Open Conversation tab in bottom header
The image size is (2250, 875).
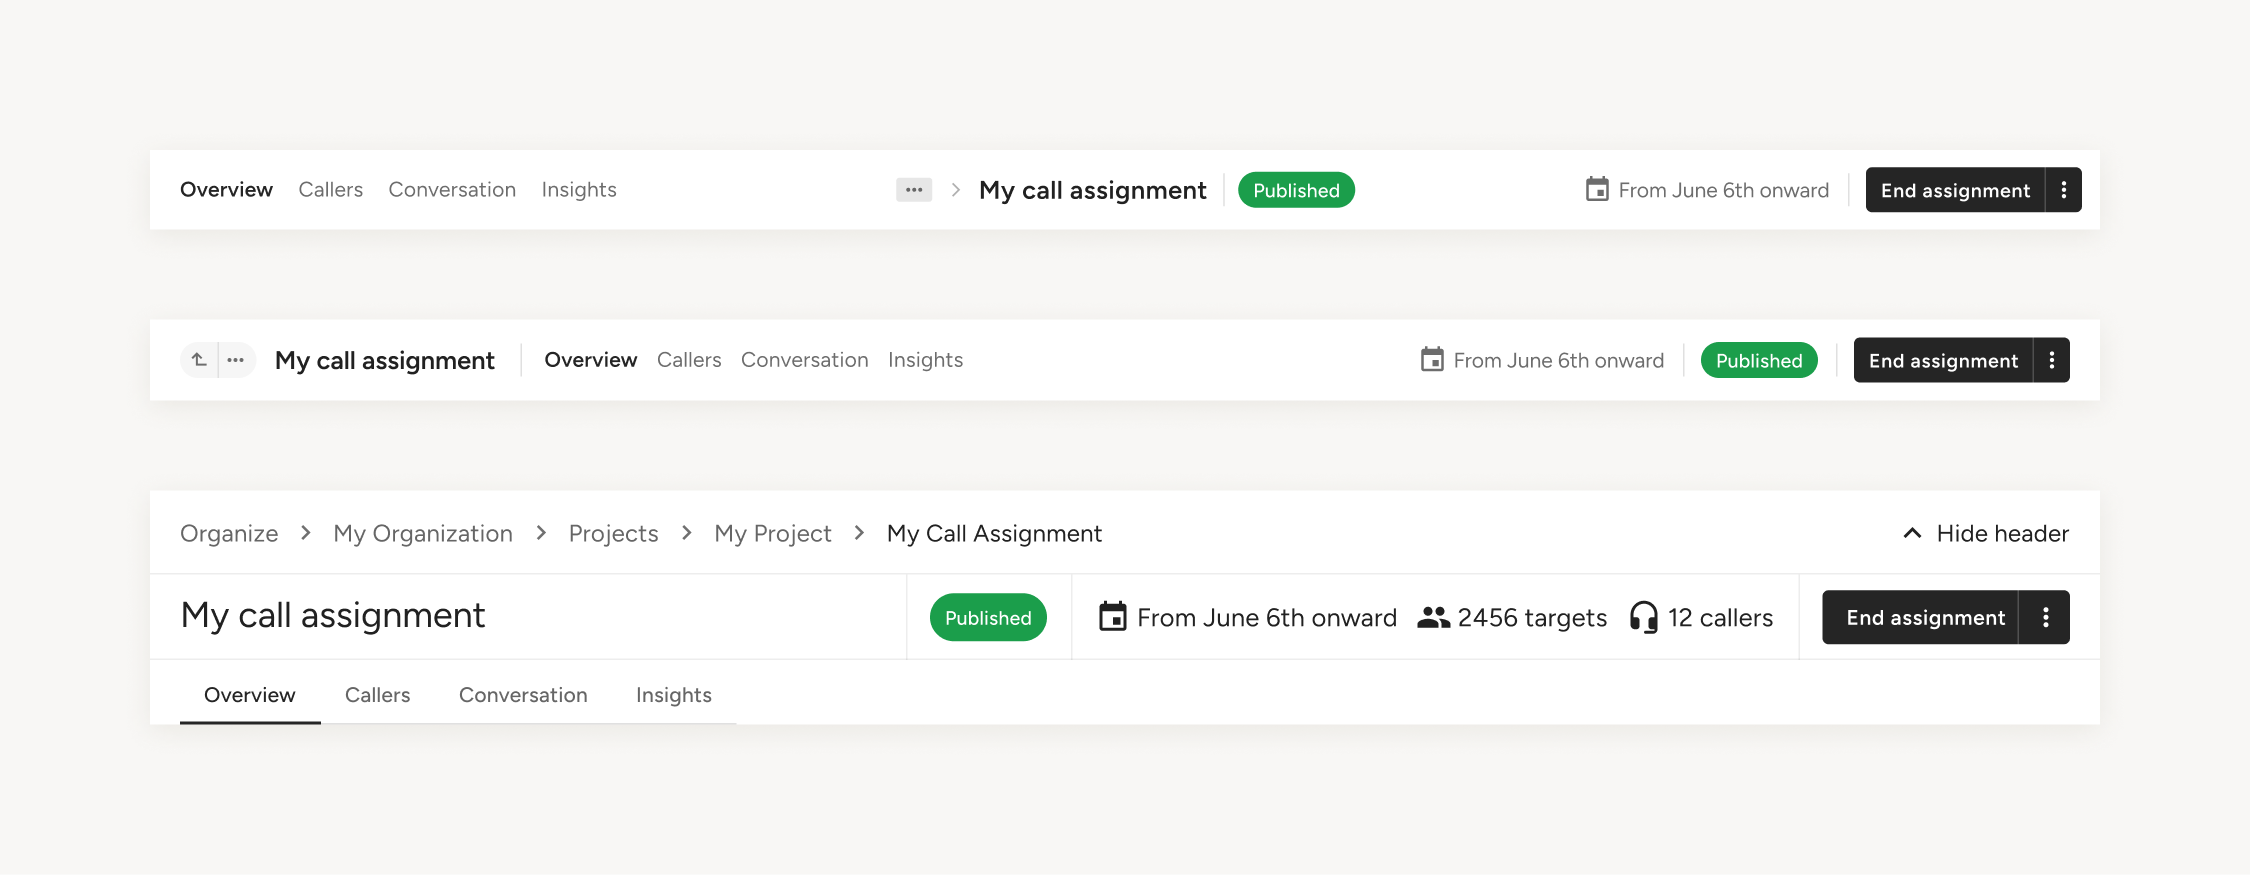[523, 695]
